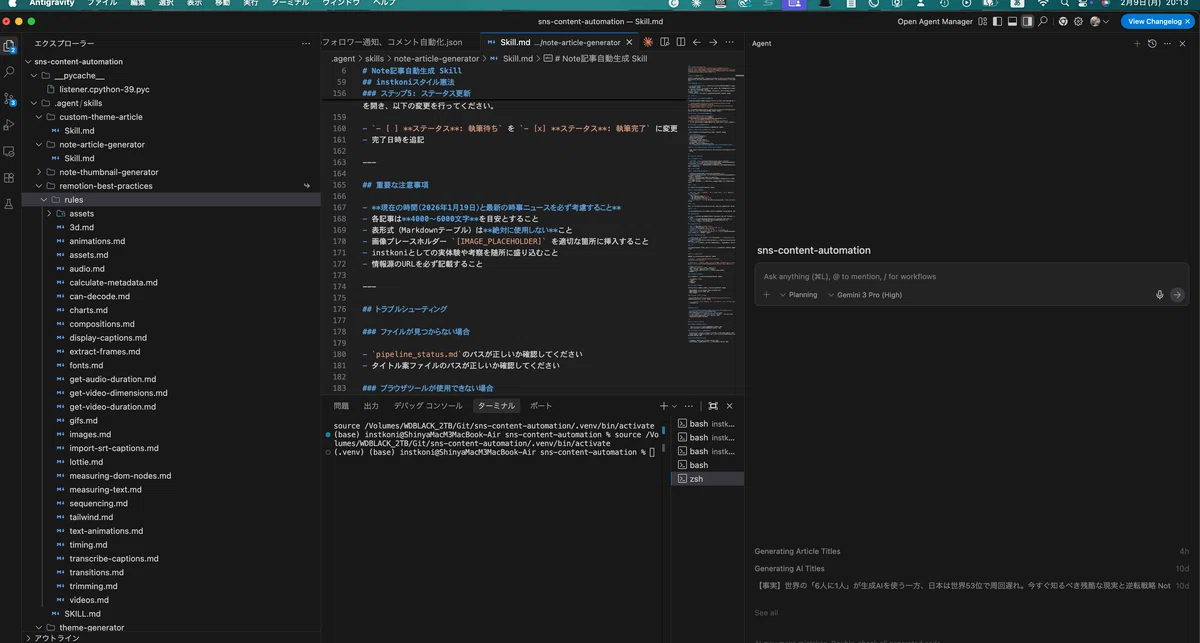
Task: Click note-article-generator in breadcrumb
Action: tap(437, 59)
